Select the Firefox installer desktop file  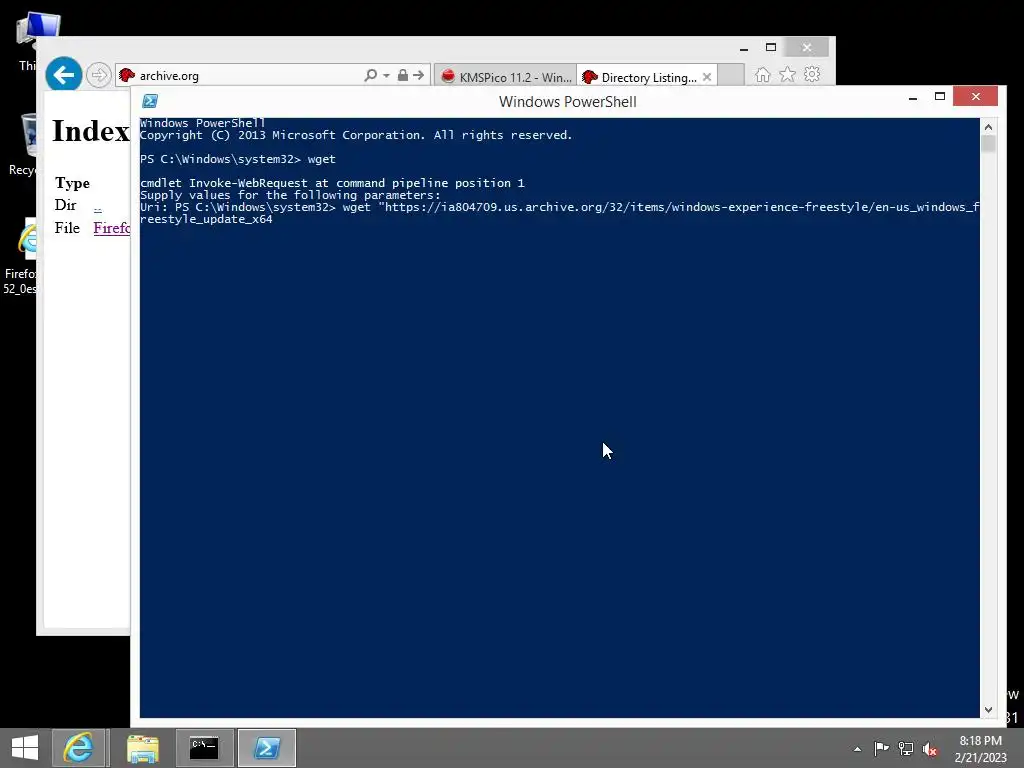pos(21,256)
